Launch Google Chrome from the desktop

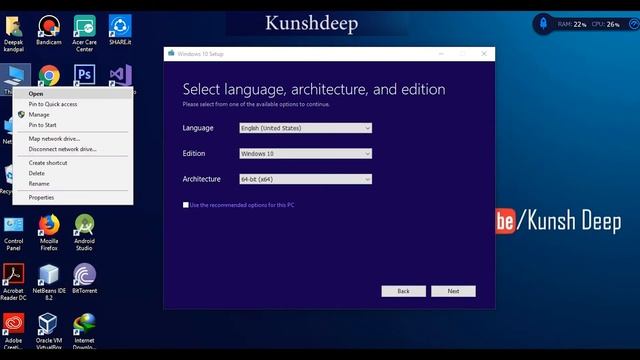(49, 75)
